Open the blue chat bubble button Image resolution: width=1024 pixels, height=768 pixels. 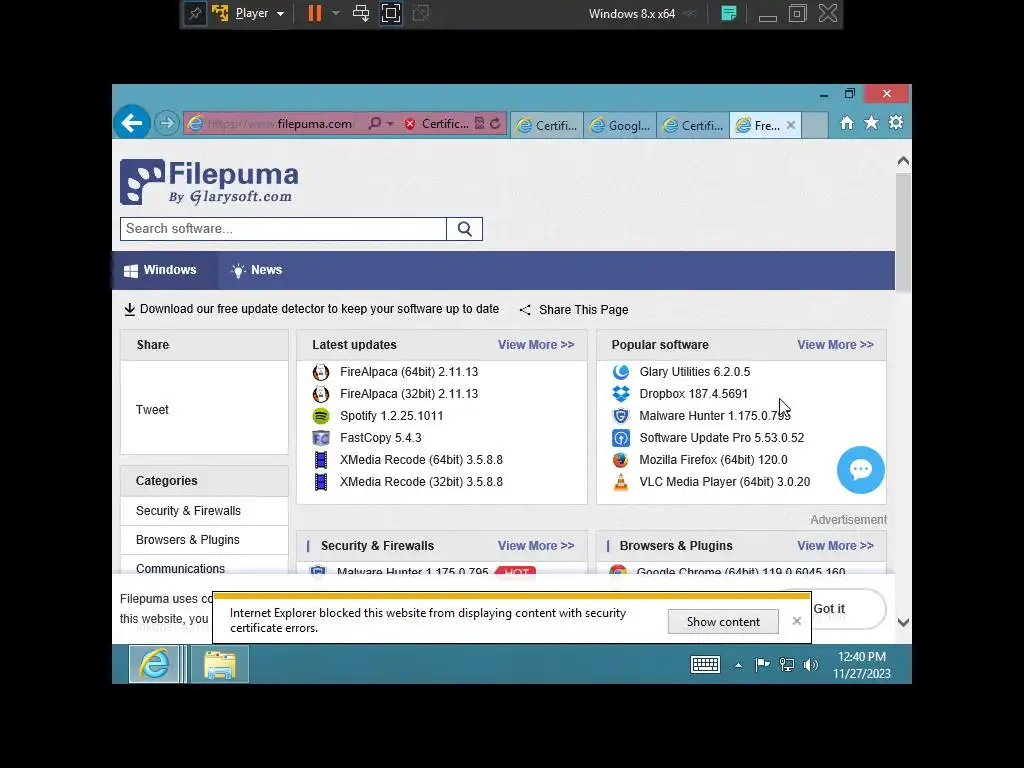(861, 470)
